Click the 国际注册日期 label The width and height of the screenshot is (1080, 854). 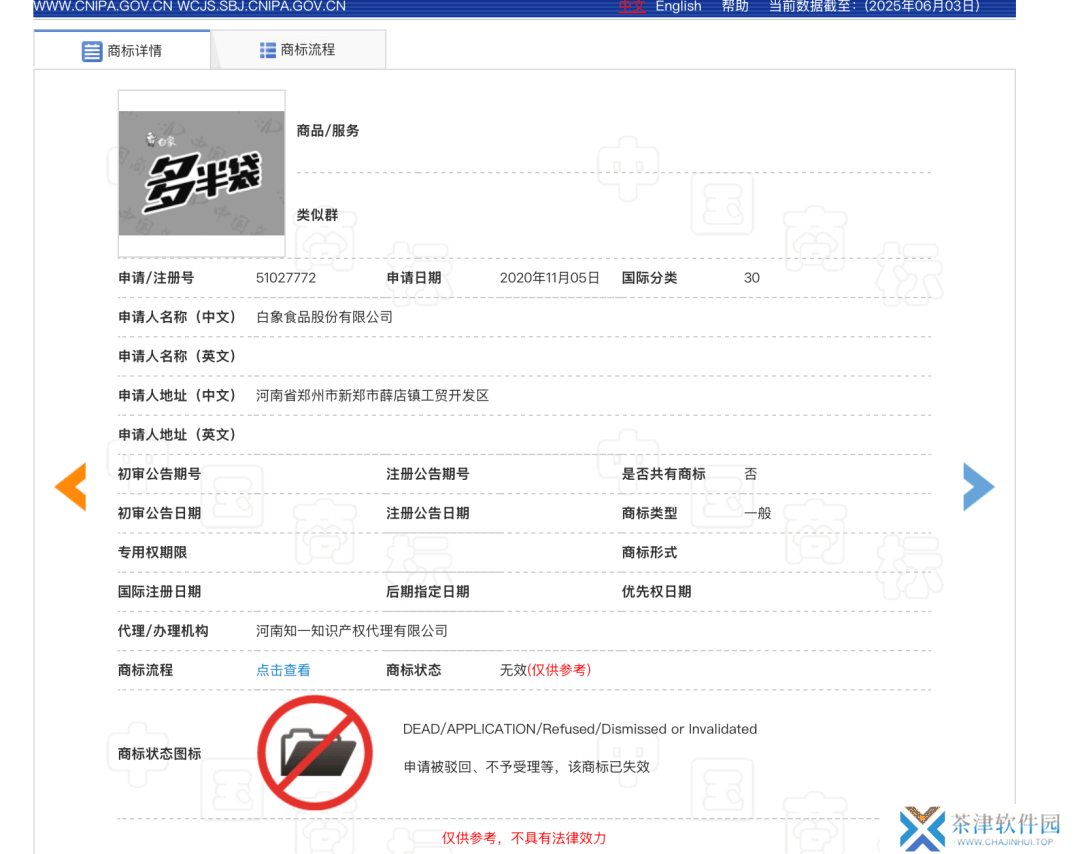159,592
